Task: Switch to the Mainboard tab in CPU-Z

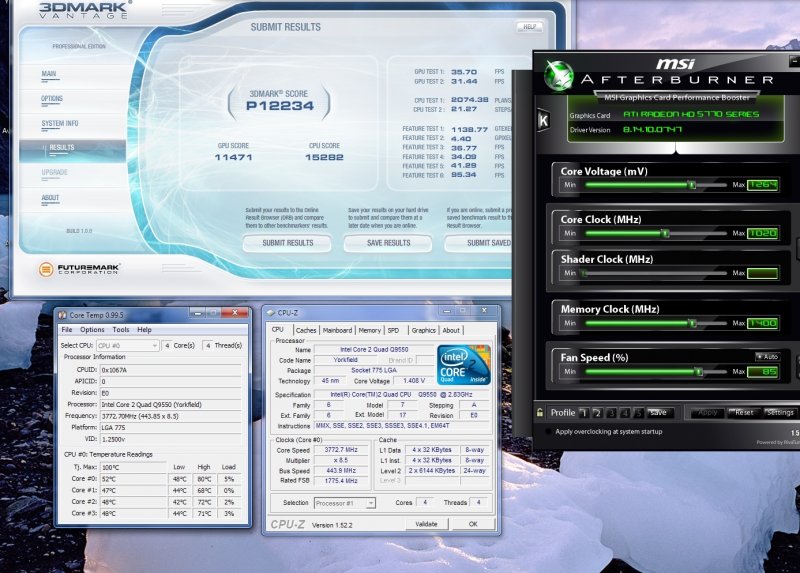Action: 337,330
